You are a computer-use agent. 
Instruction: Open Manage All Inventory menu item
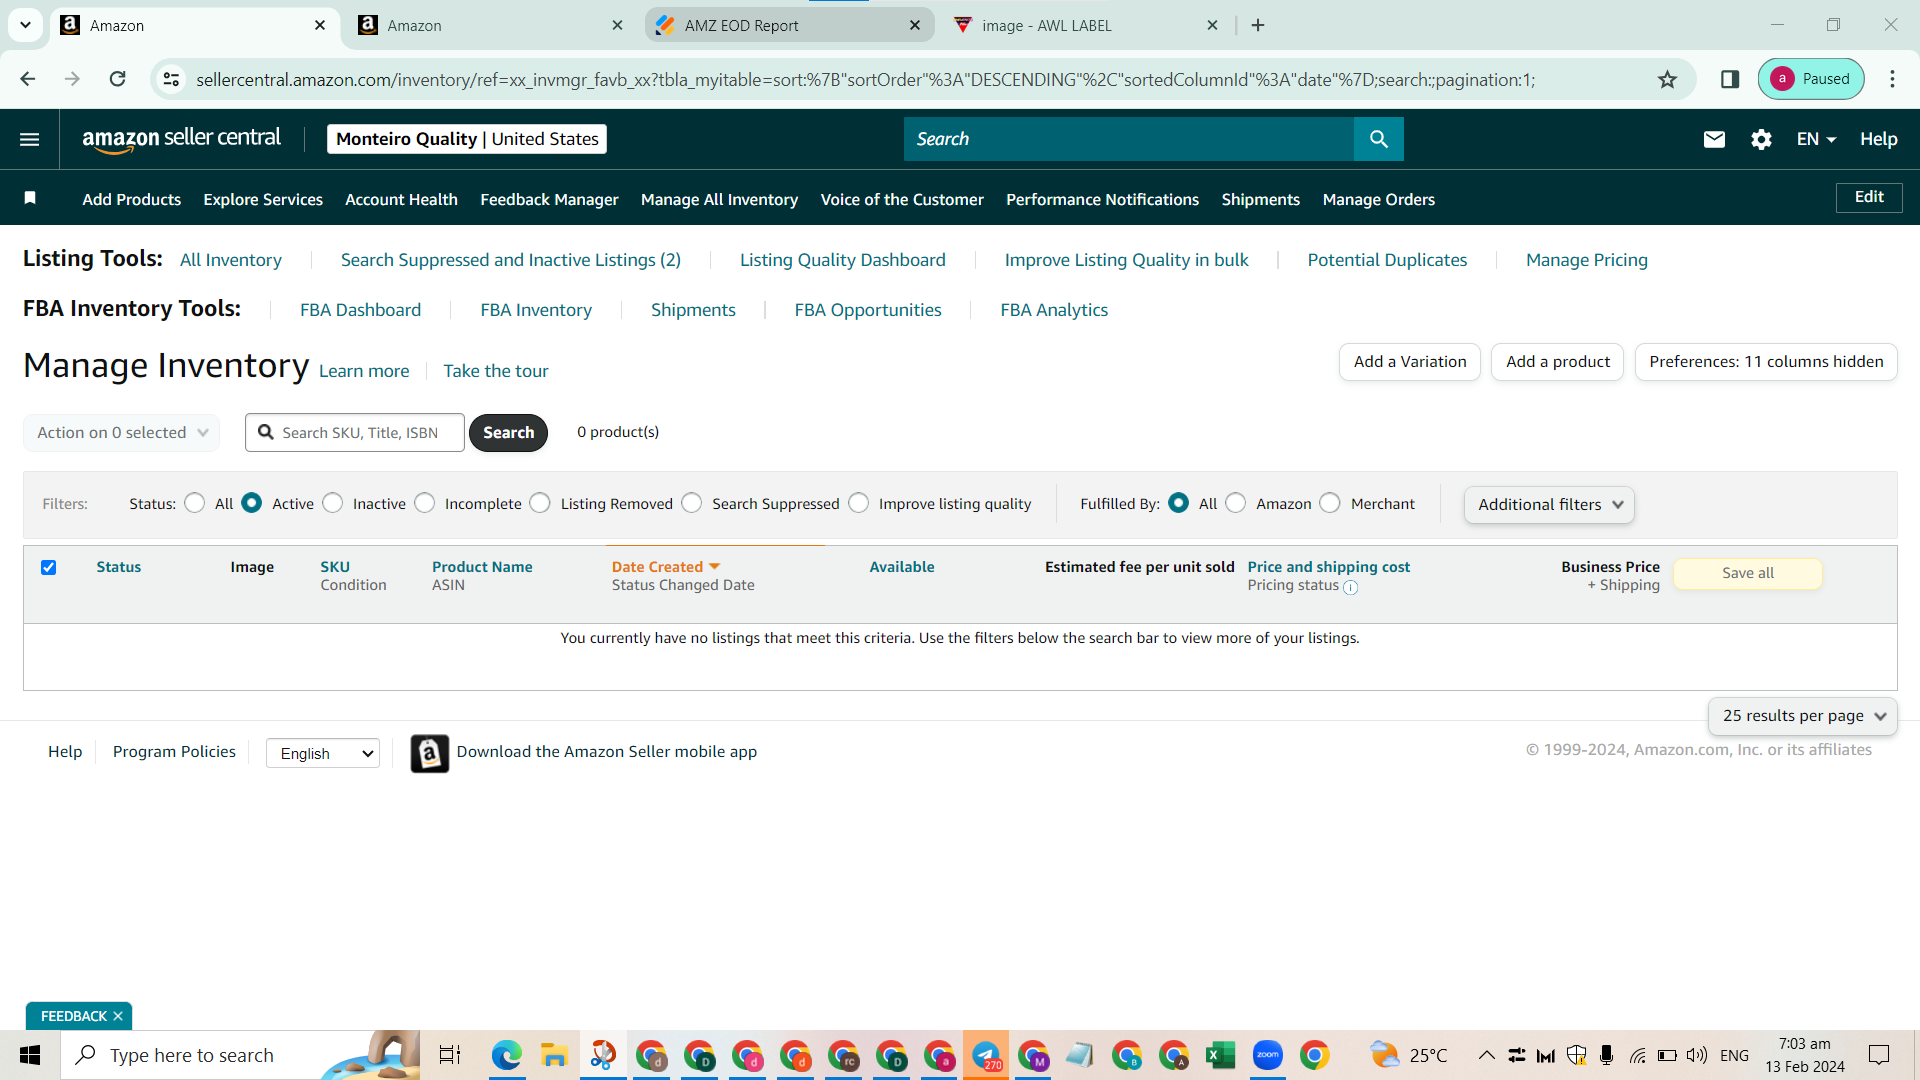pyautogui.click(x=719, y=200)
